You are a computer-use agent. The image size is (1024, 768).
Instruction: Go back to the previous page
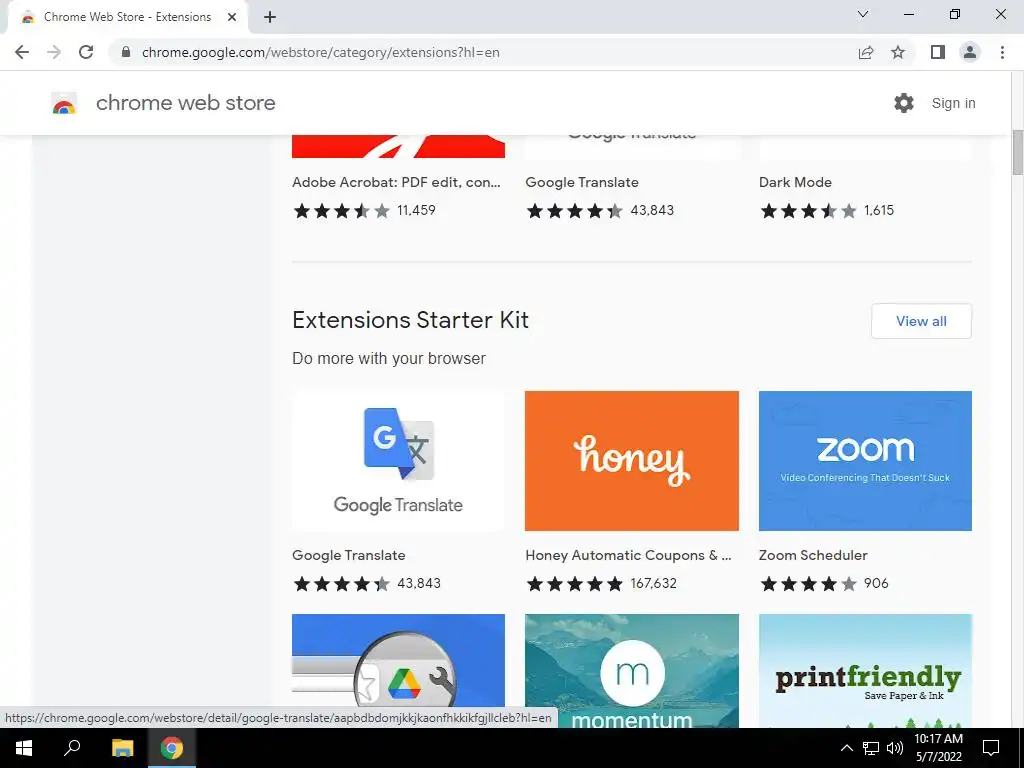click(x=22, y=52)
